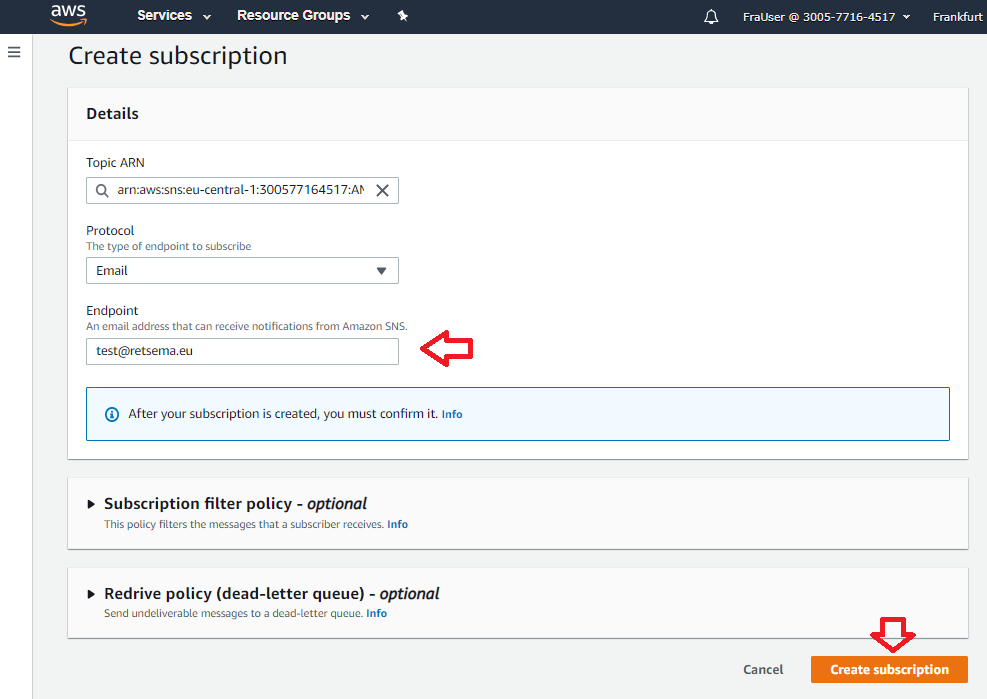Cancel the subscription creation

(763, 670)
